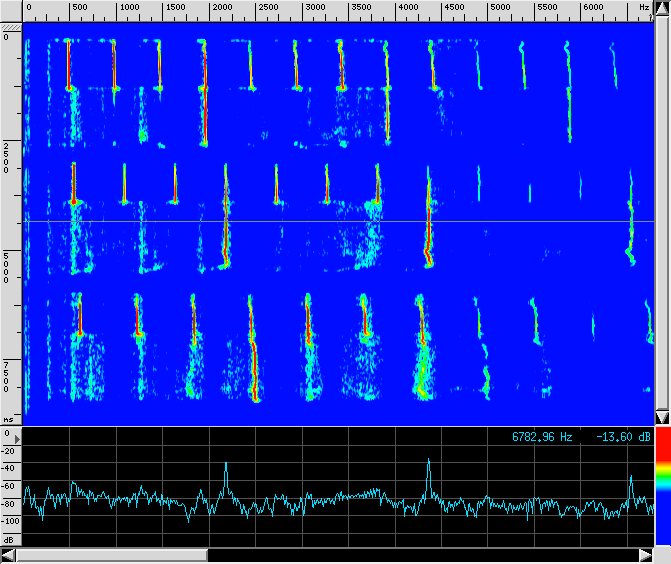Click the 6782.96 Hz frequency readout
Viewport: 671px width, 564px height.
[x=541, y=437]
